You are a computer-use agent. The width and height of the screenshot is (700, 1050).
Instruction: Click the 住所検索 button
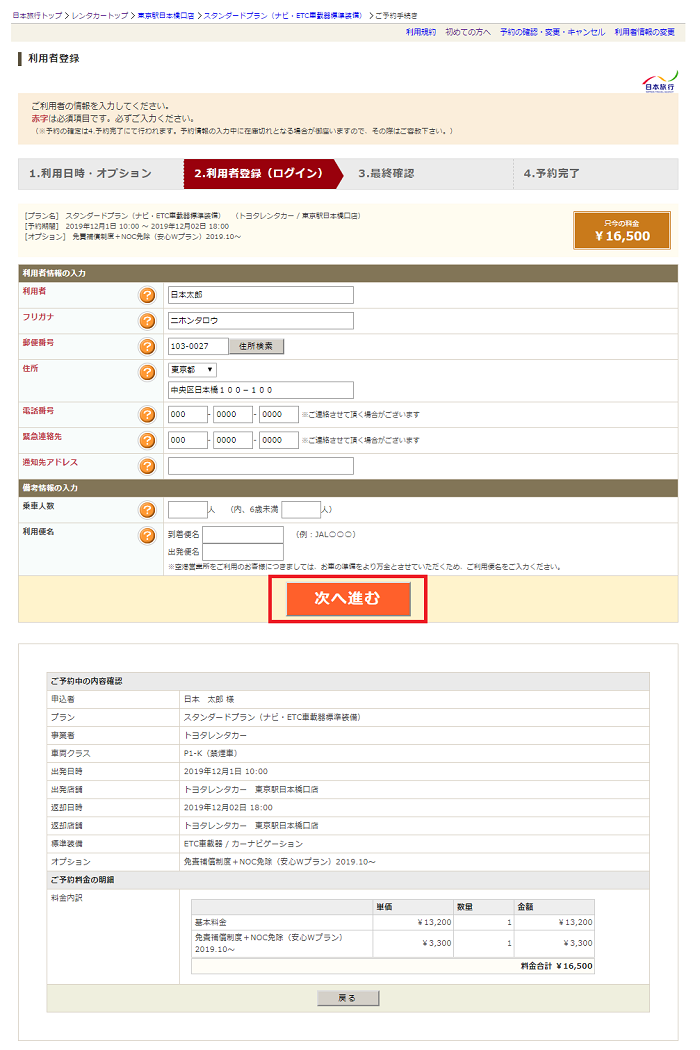257,346
